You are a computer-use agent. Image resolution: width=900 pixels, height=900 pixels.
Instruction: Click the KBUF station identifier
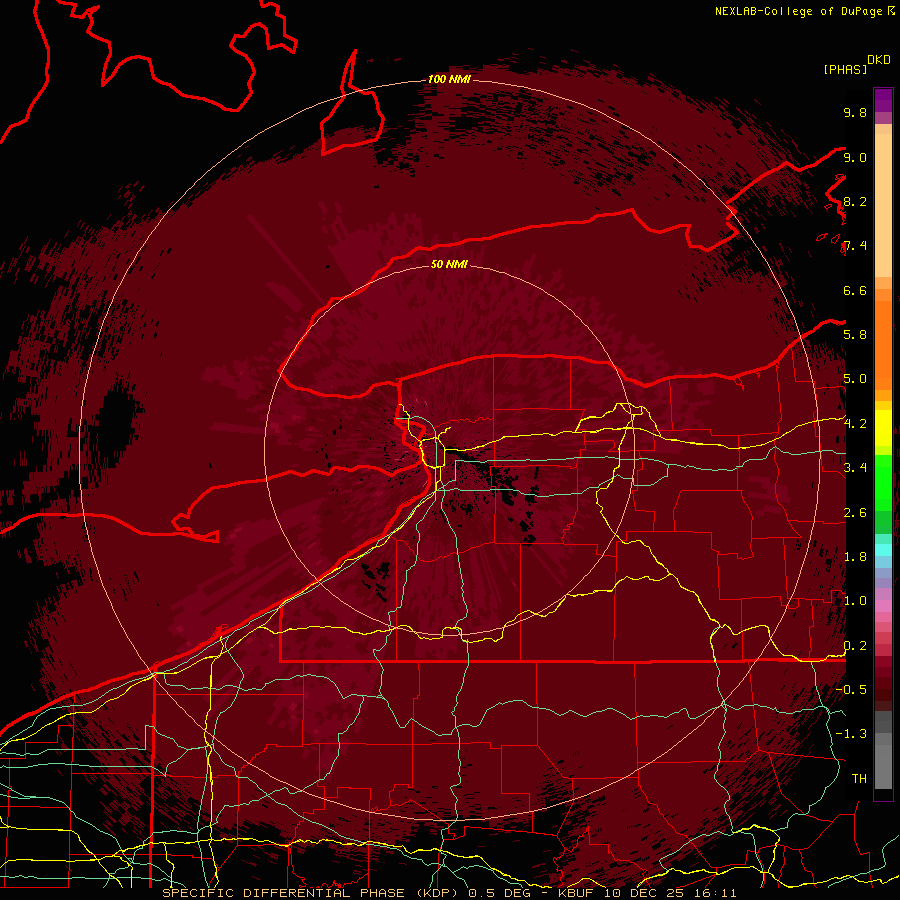coord(577,893)
